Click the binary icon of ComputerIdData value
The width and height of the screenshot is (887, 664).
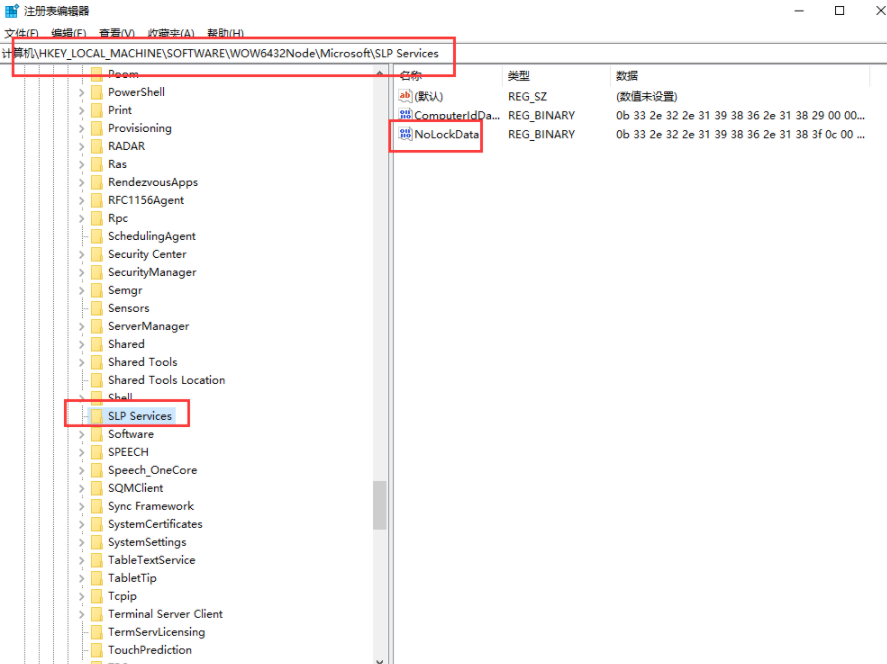click(x=405, y=115)
